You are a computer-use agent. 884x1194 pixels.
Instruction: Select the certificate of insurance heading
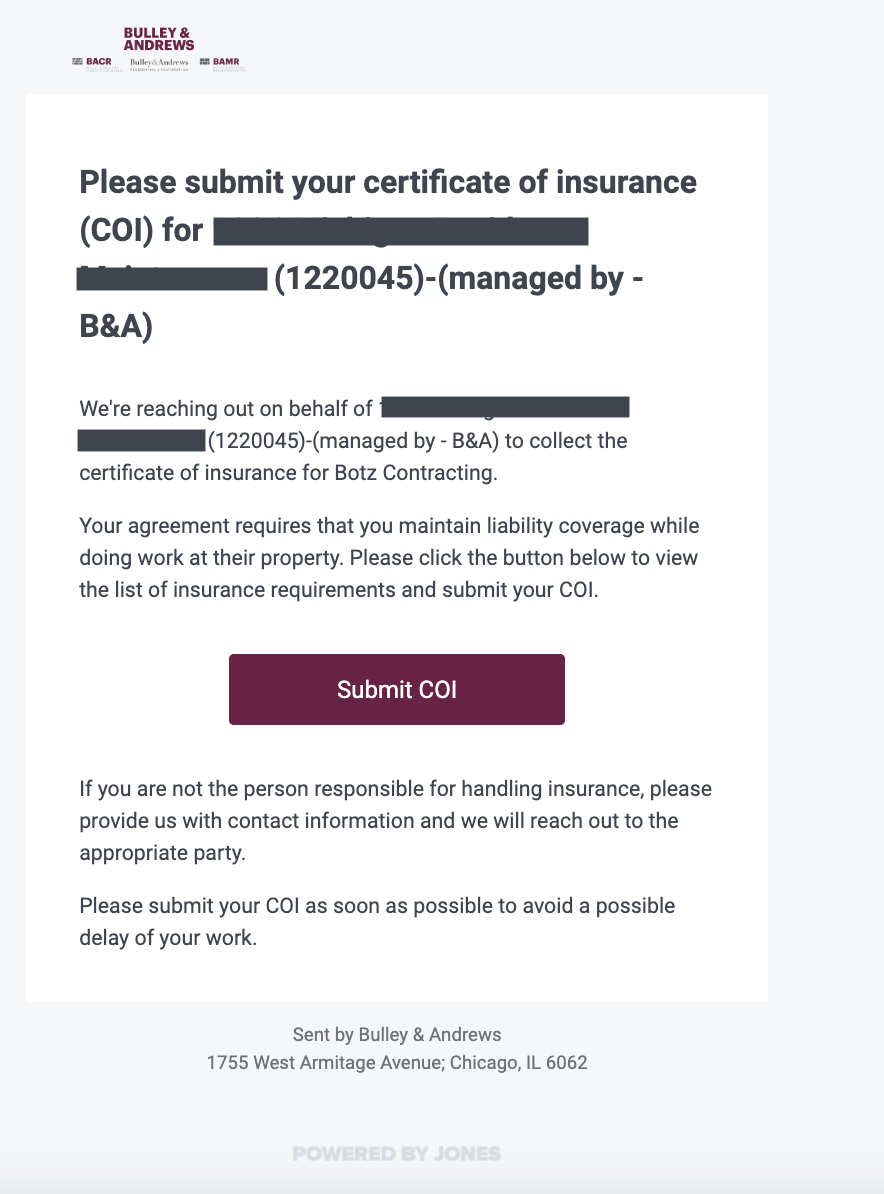pos(388,182)
